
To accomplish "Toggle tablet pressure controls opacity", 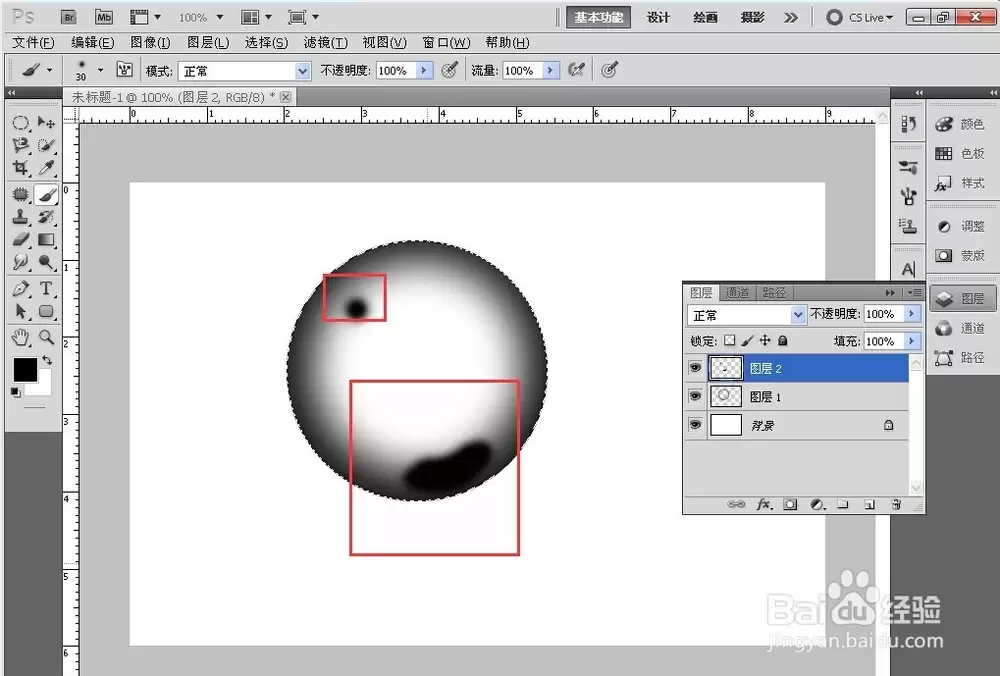I will pyautogui.click(x=450, y=70).
